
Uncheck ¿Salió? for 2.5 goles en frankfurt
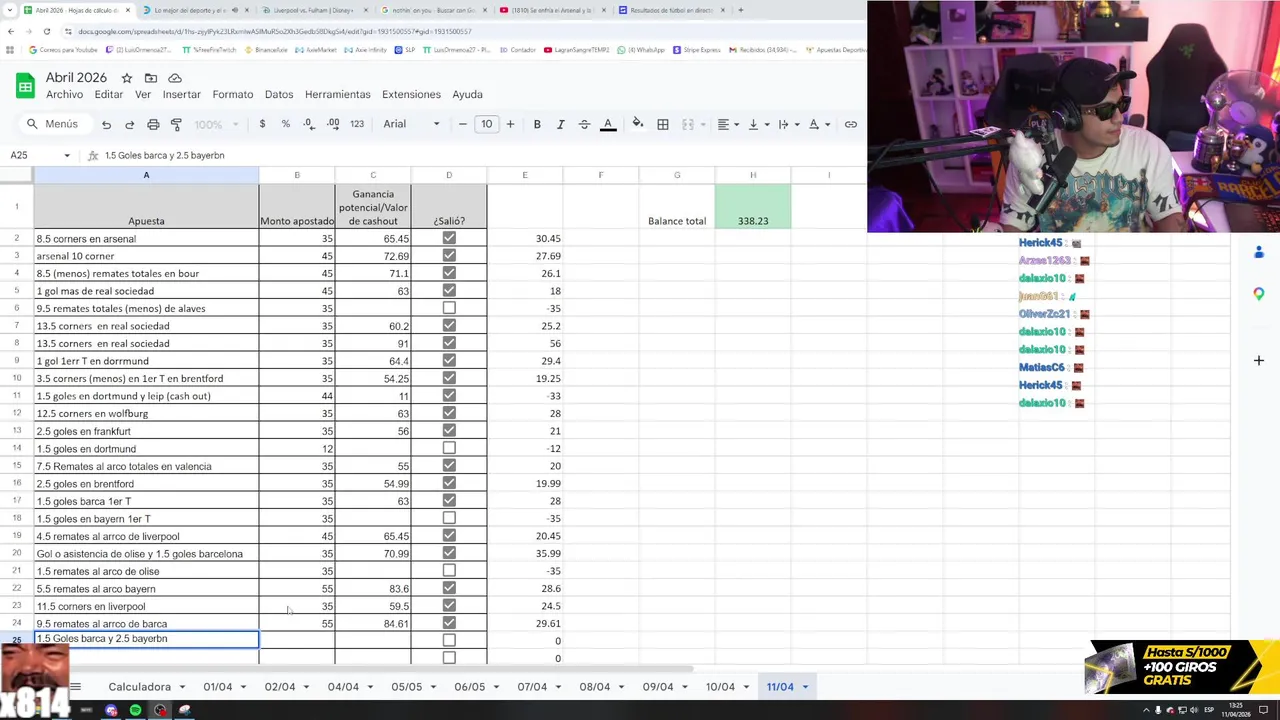(449, 431)
